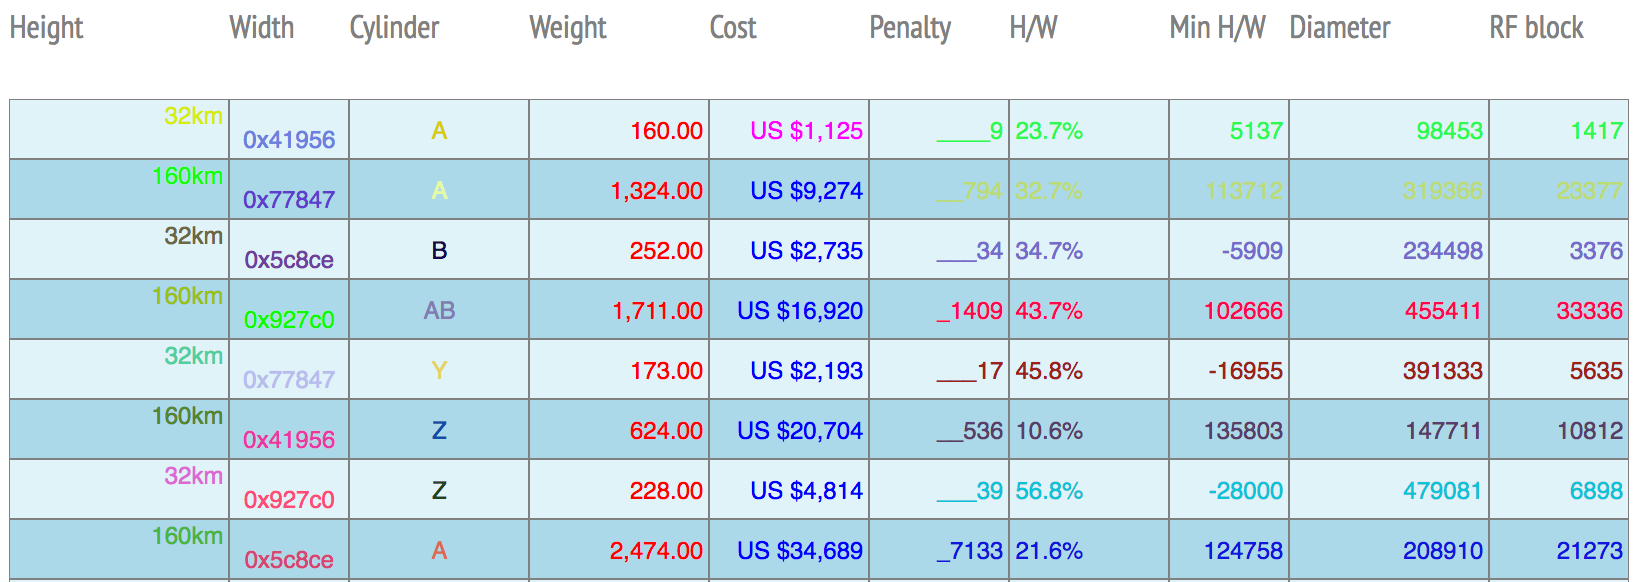Viewport: 1644px width, 582px height.
Task: Select the Min H/W cell -5909
Action: click(1252, 251)
